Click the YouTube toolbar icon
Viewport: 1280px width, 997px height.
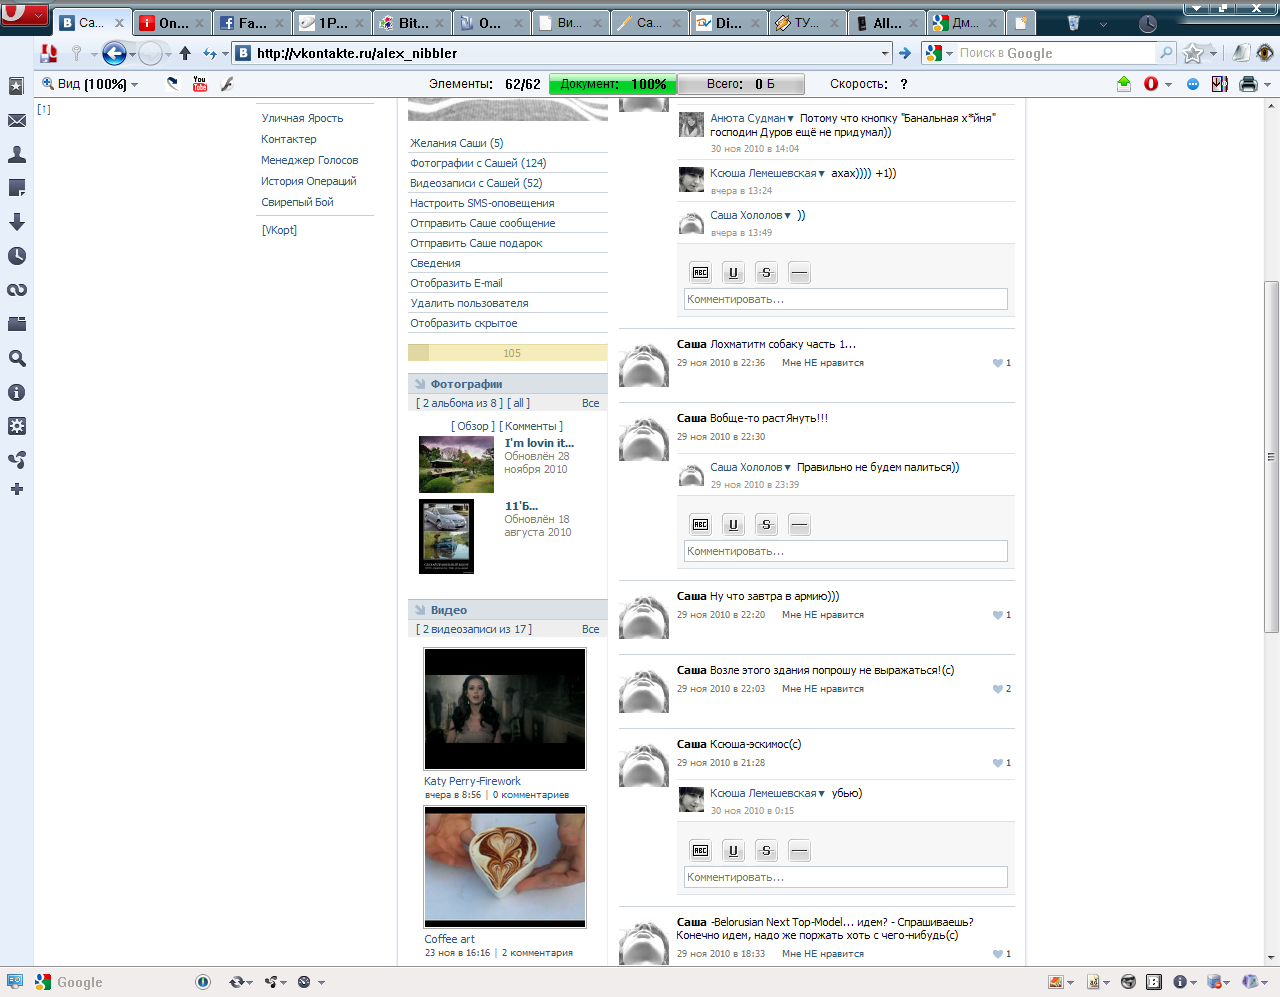tap(200, 84)
